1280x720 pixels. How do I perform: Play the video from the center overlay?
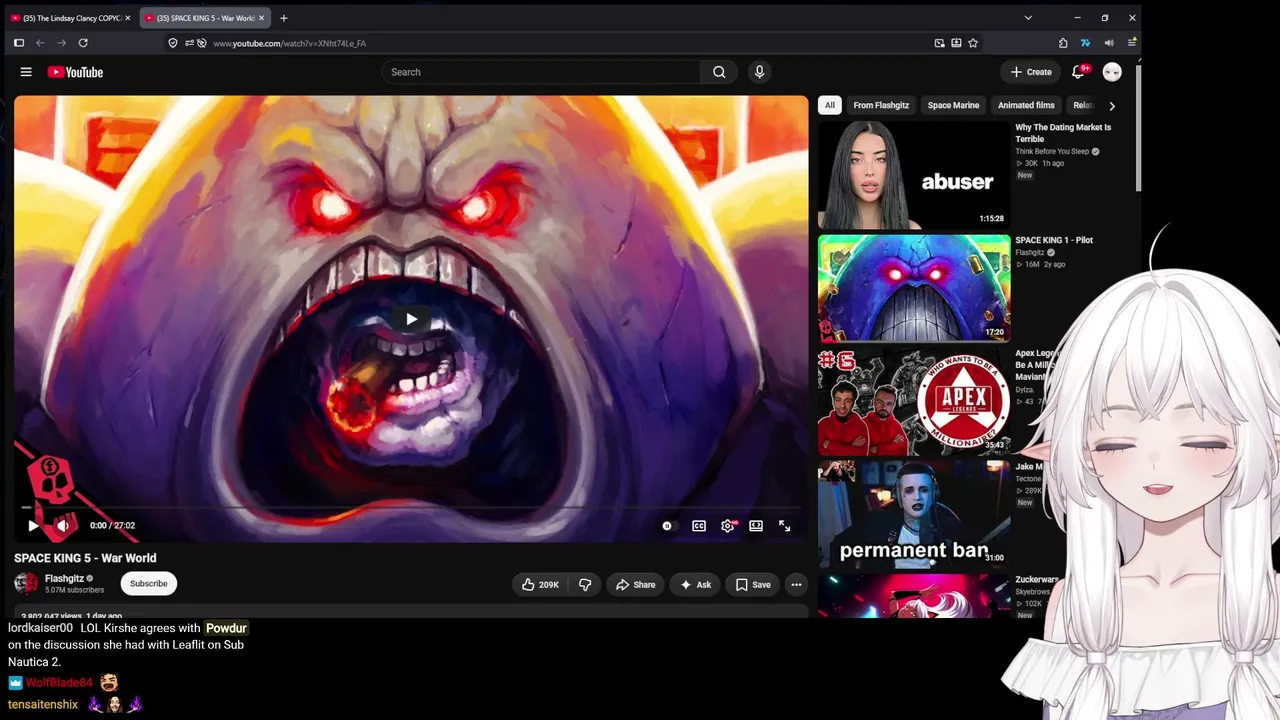pos(411,319)
